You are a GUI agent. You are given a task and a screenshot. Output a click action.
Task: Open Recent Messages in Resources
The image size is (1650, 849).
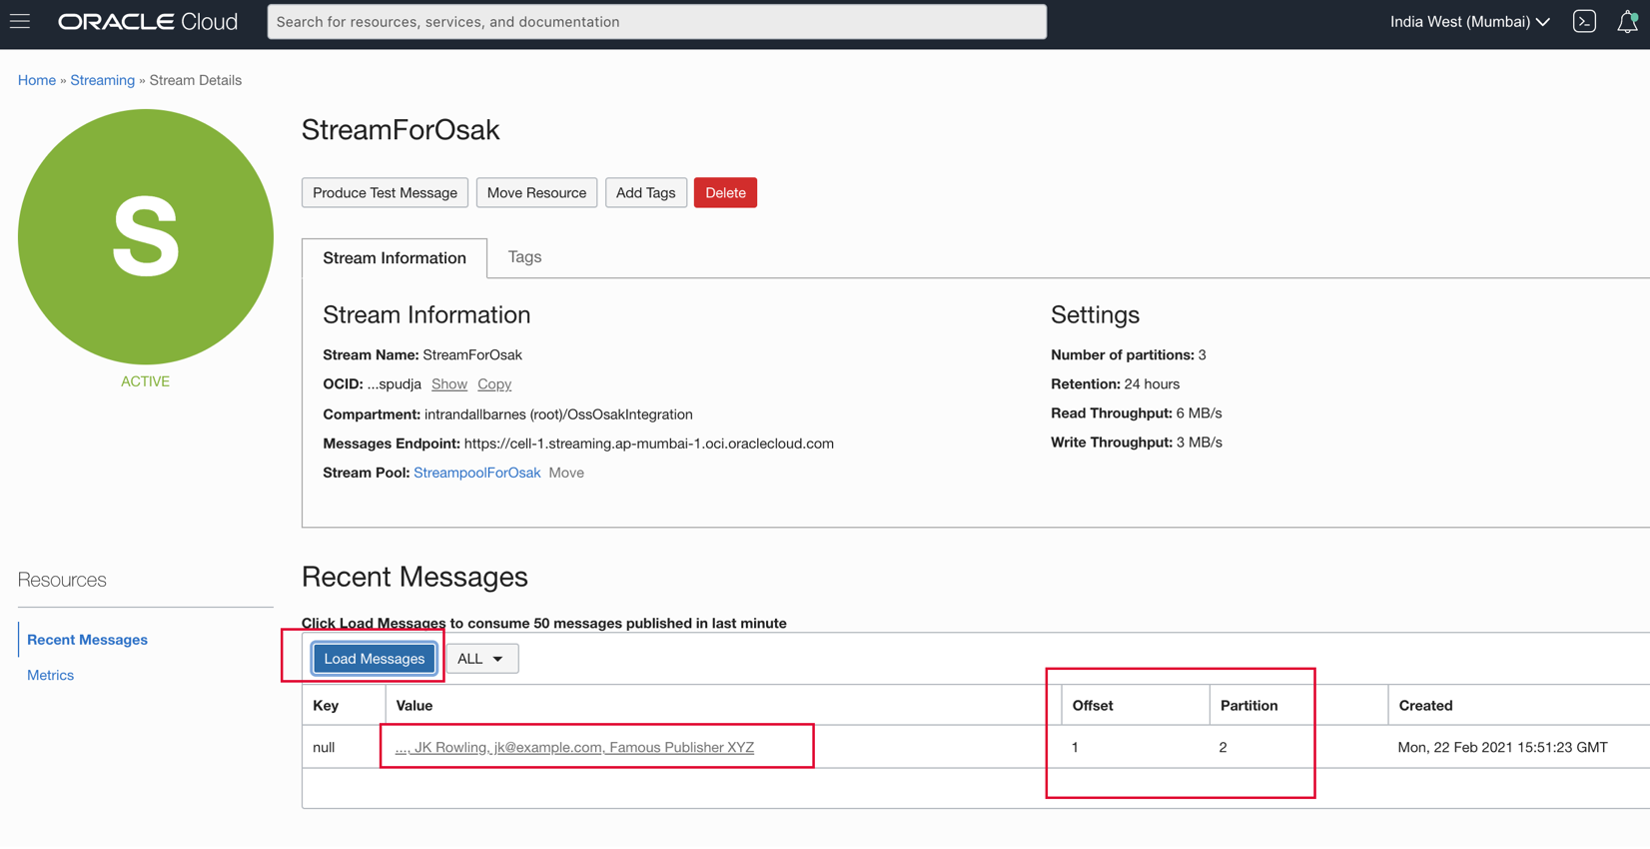click(x=87, y=640)
